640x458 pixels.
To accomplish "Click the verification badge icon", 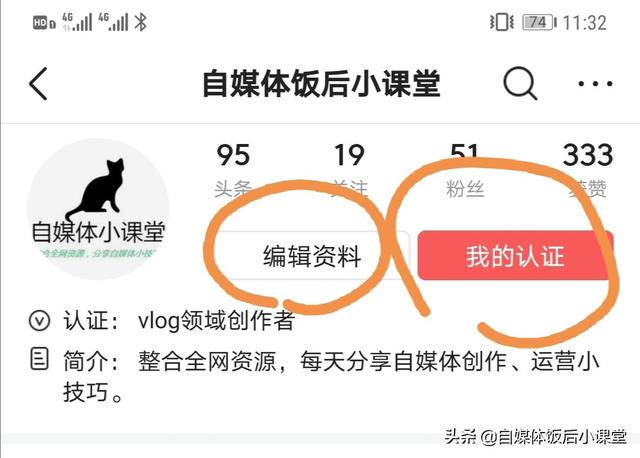I will coord(40,320).
